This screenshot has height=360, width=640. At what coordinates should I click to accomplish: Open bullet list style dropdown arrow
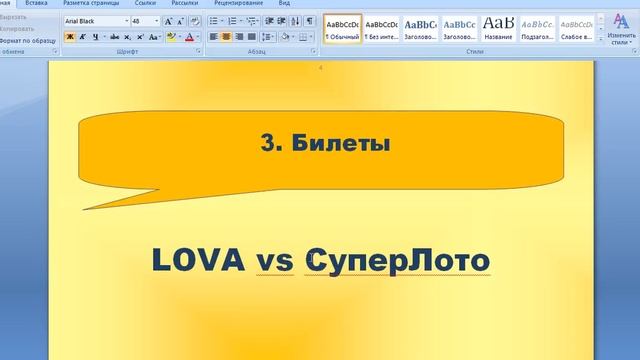click(x=222, y=21)
